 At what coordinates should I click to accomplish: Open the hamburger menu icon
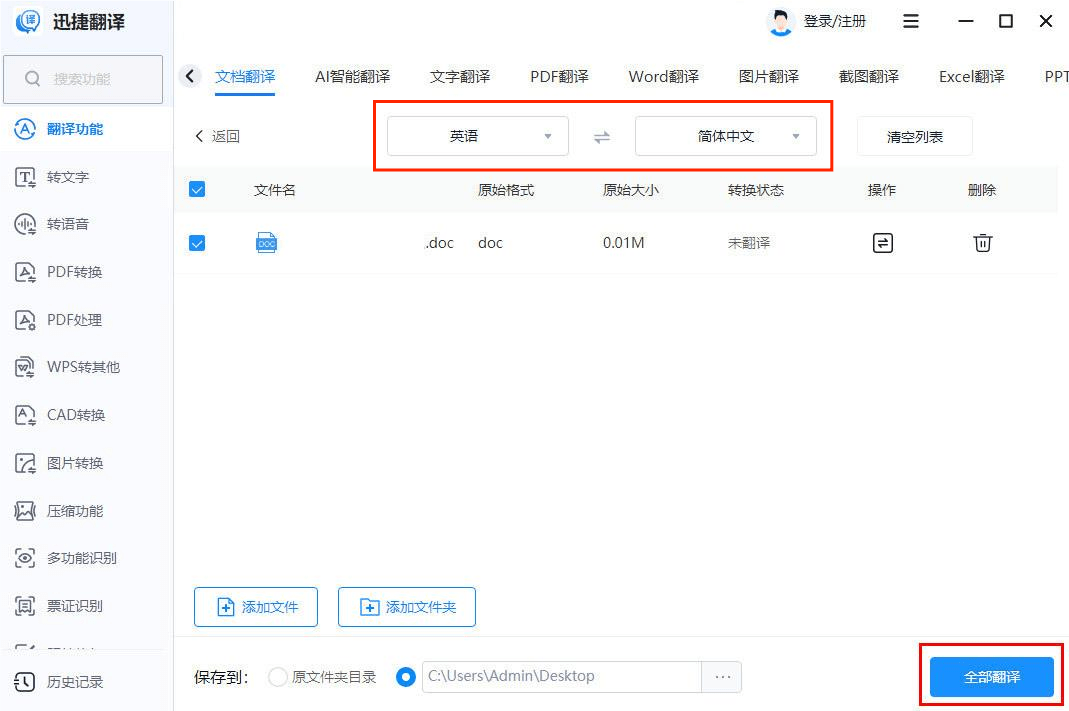pos(911,21)
